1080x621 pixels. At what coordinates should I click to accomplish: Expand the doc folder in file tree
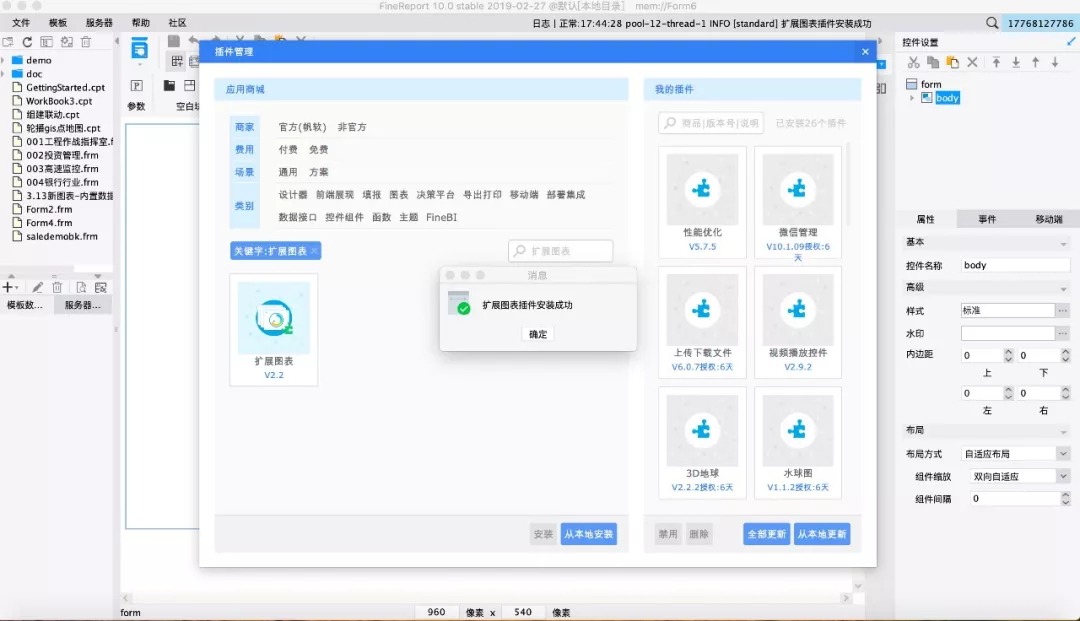[x=3, y=74]
